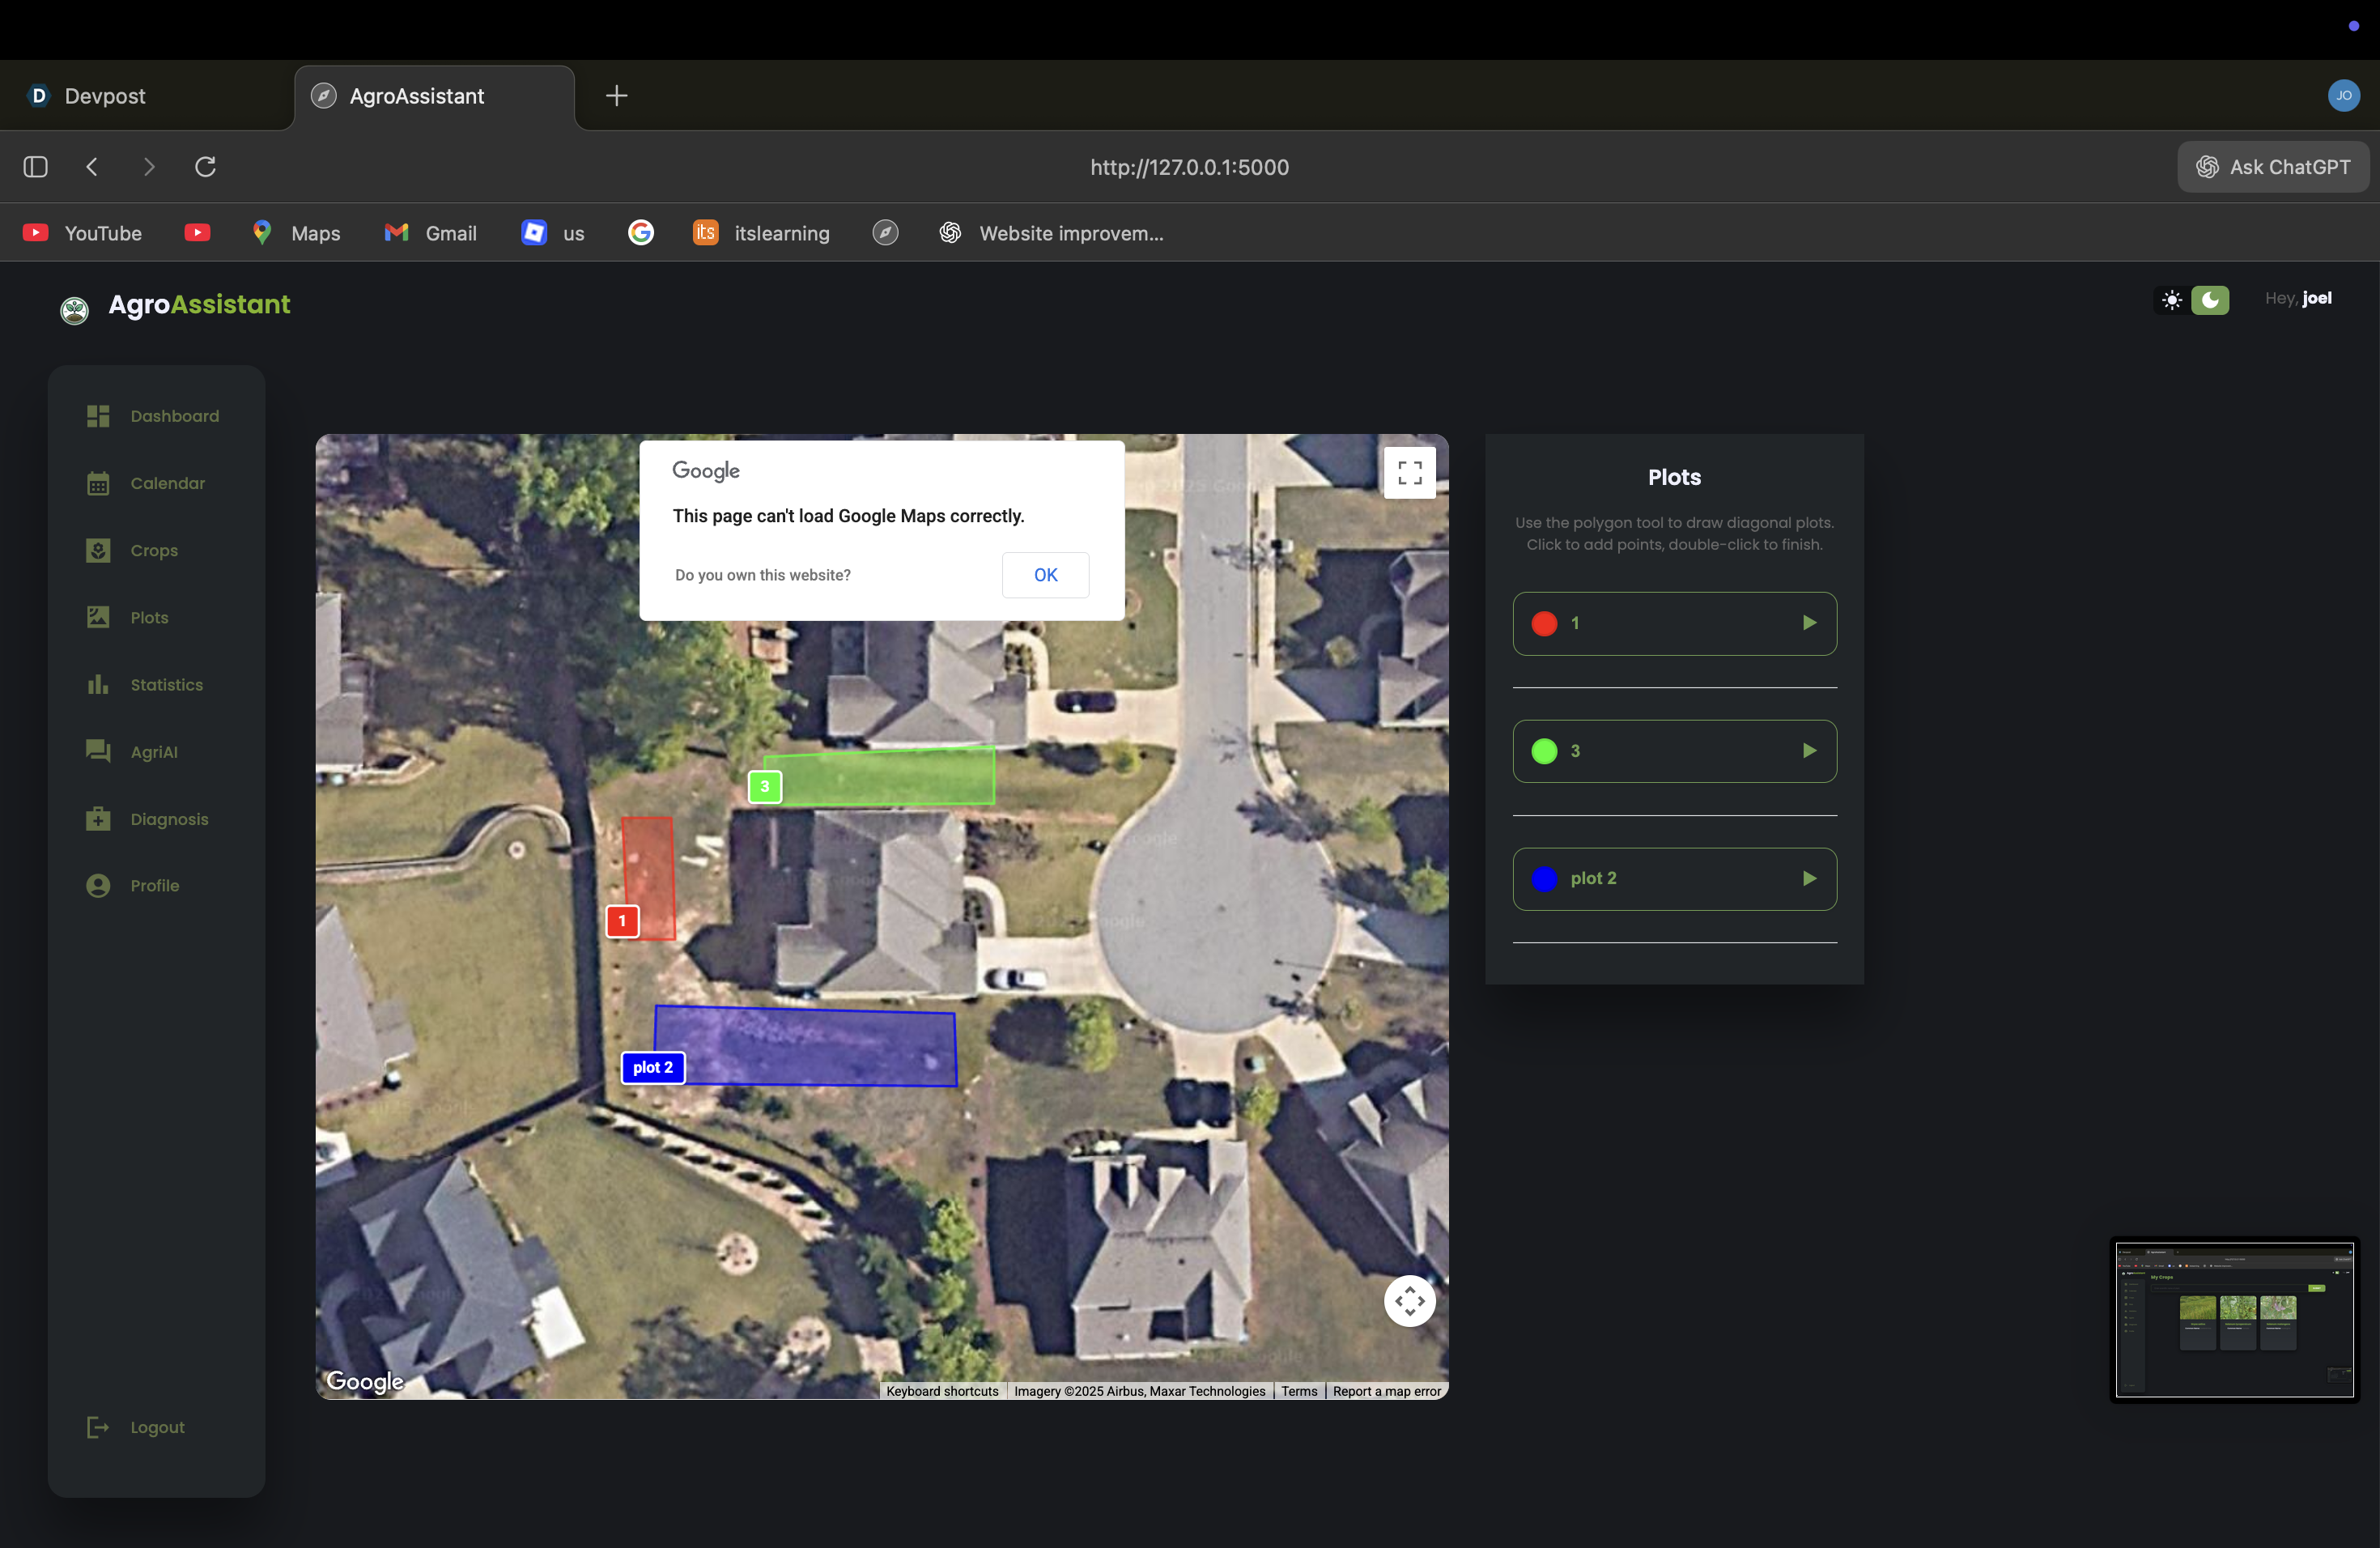Viewport: 2380px width, 1548px height.
Task: Expand plot 3 details arrow
Action: pyautogui.click(x=1808, y=751)
